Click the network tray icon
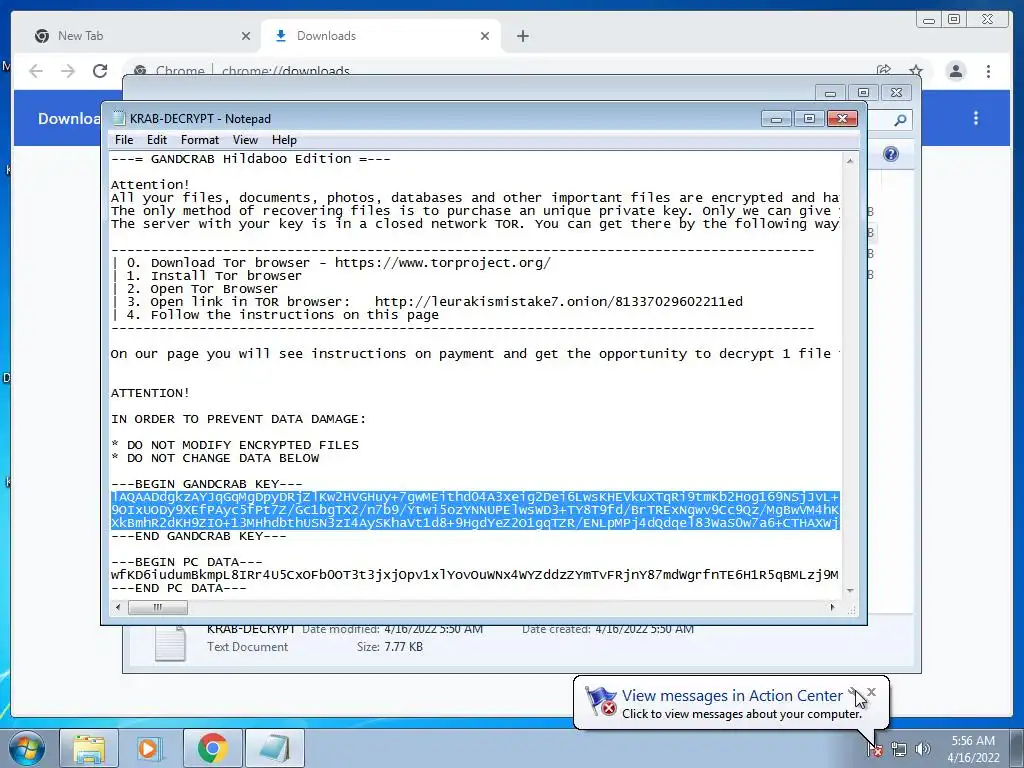This screenshot has height=768, width=1024. pyautogui.click(x=899, y=749)
